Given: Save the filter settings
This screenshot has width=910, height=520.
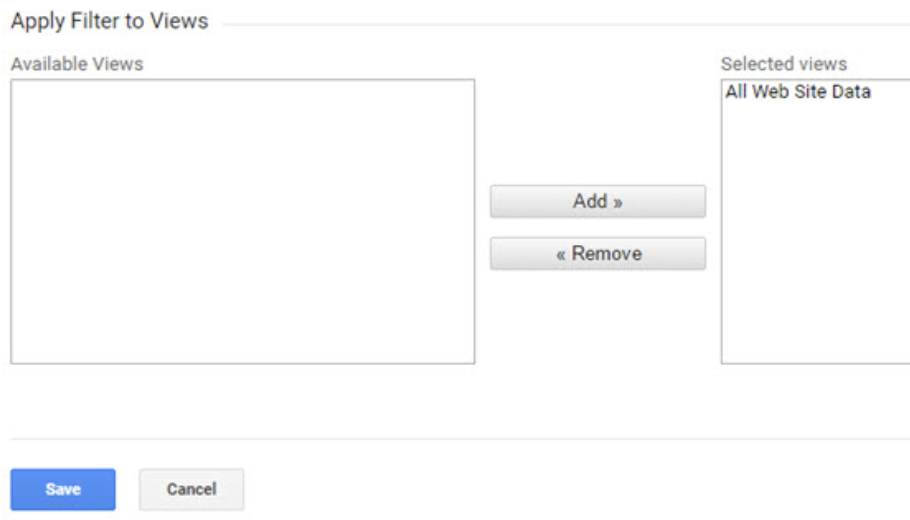Looking at the screenshot, I should pyautogui.click(x=63, y=489).
